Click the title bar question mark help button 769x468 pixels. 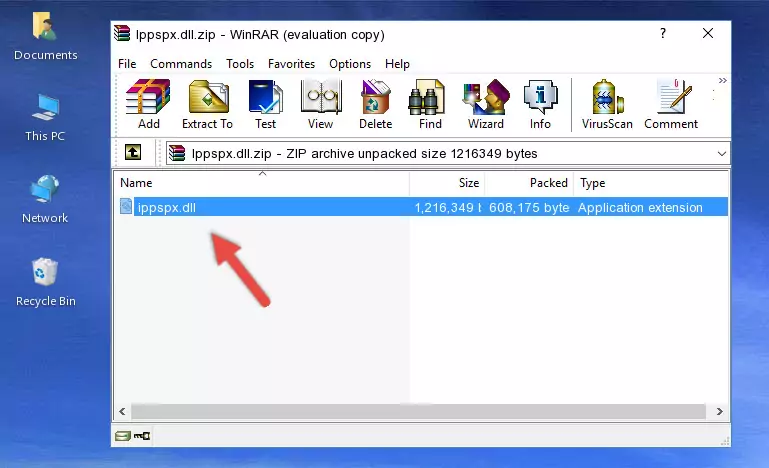tap(663, 33)
